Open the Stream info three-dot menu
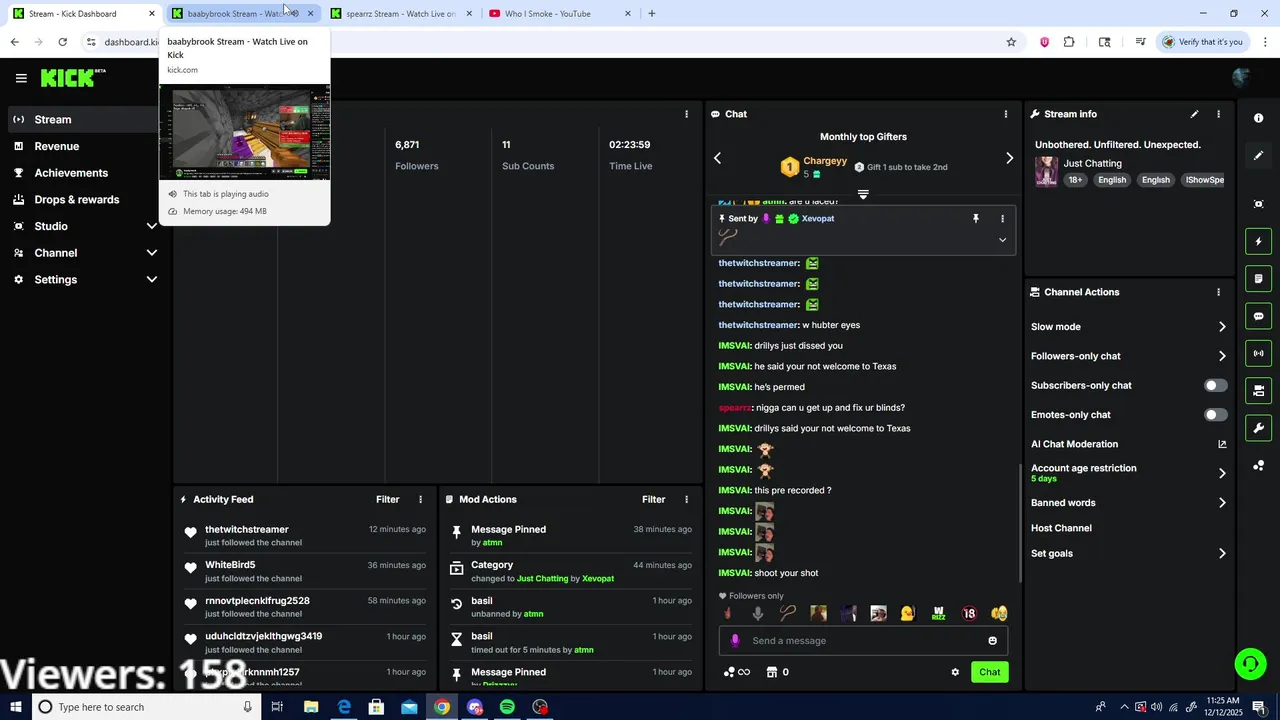Viewport: 1280px width, 720px height. (1218, 114)
